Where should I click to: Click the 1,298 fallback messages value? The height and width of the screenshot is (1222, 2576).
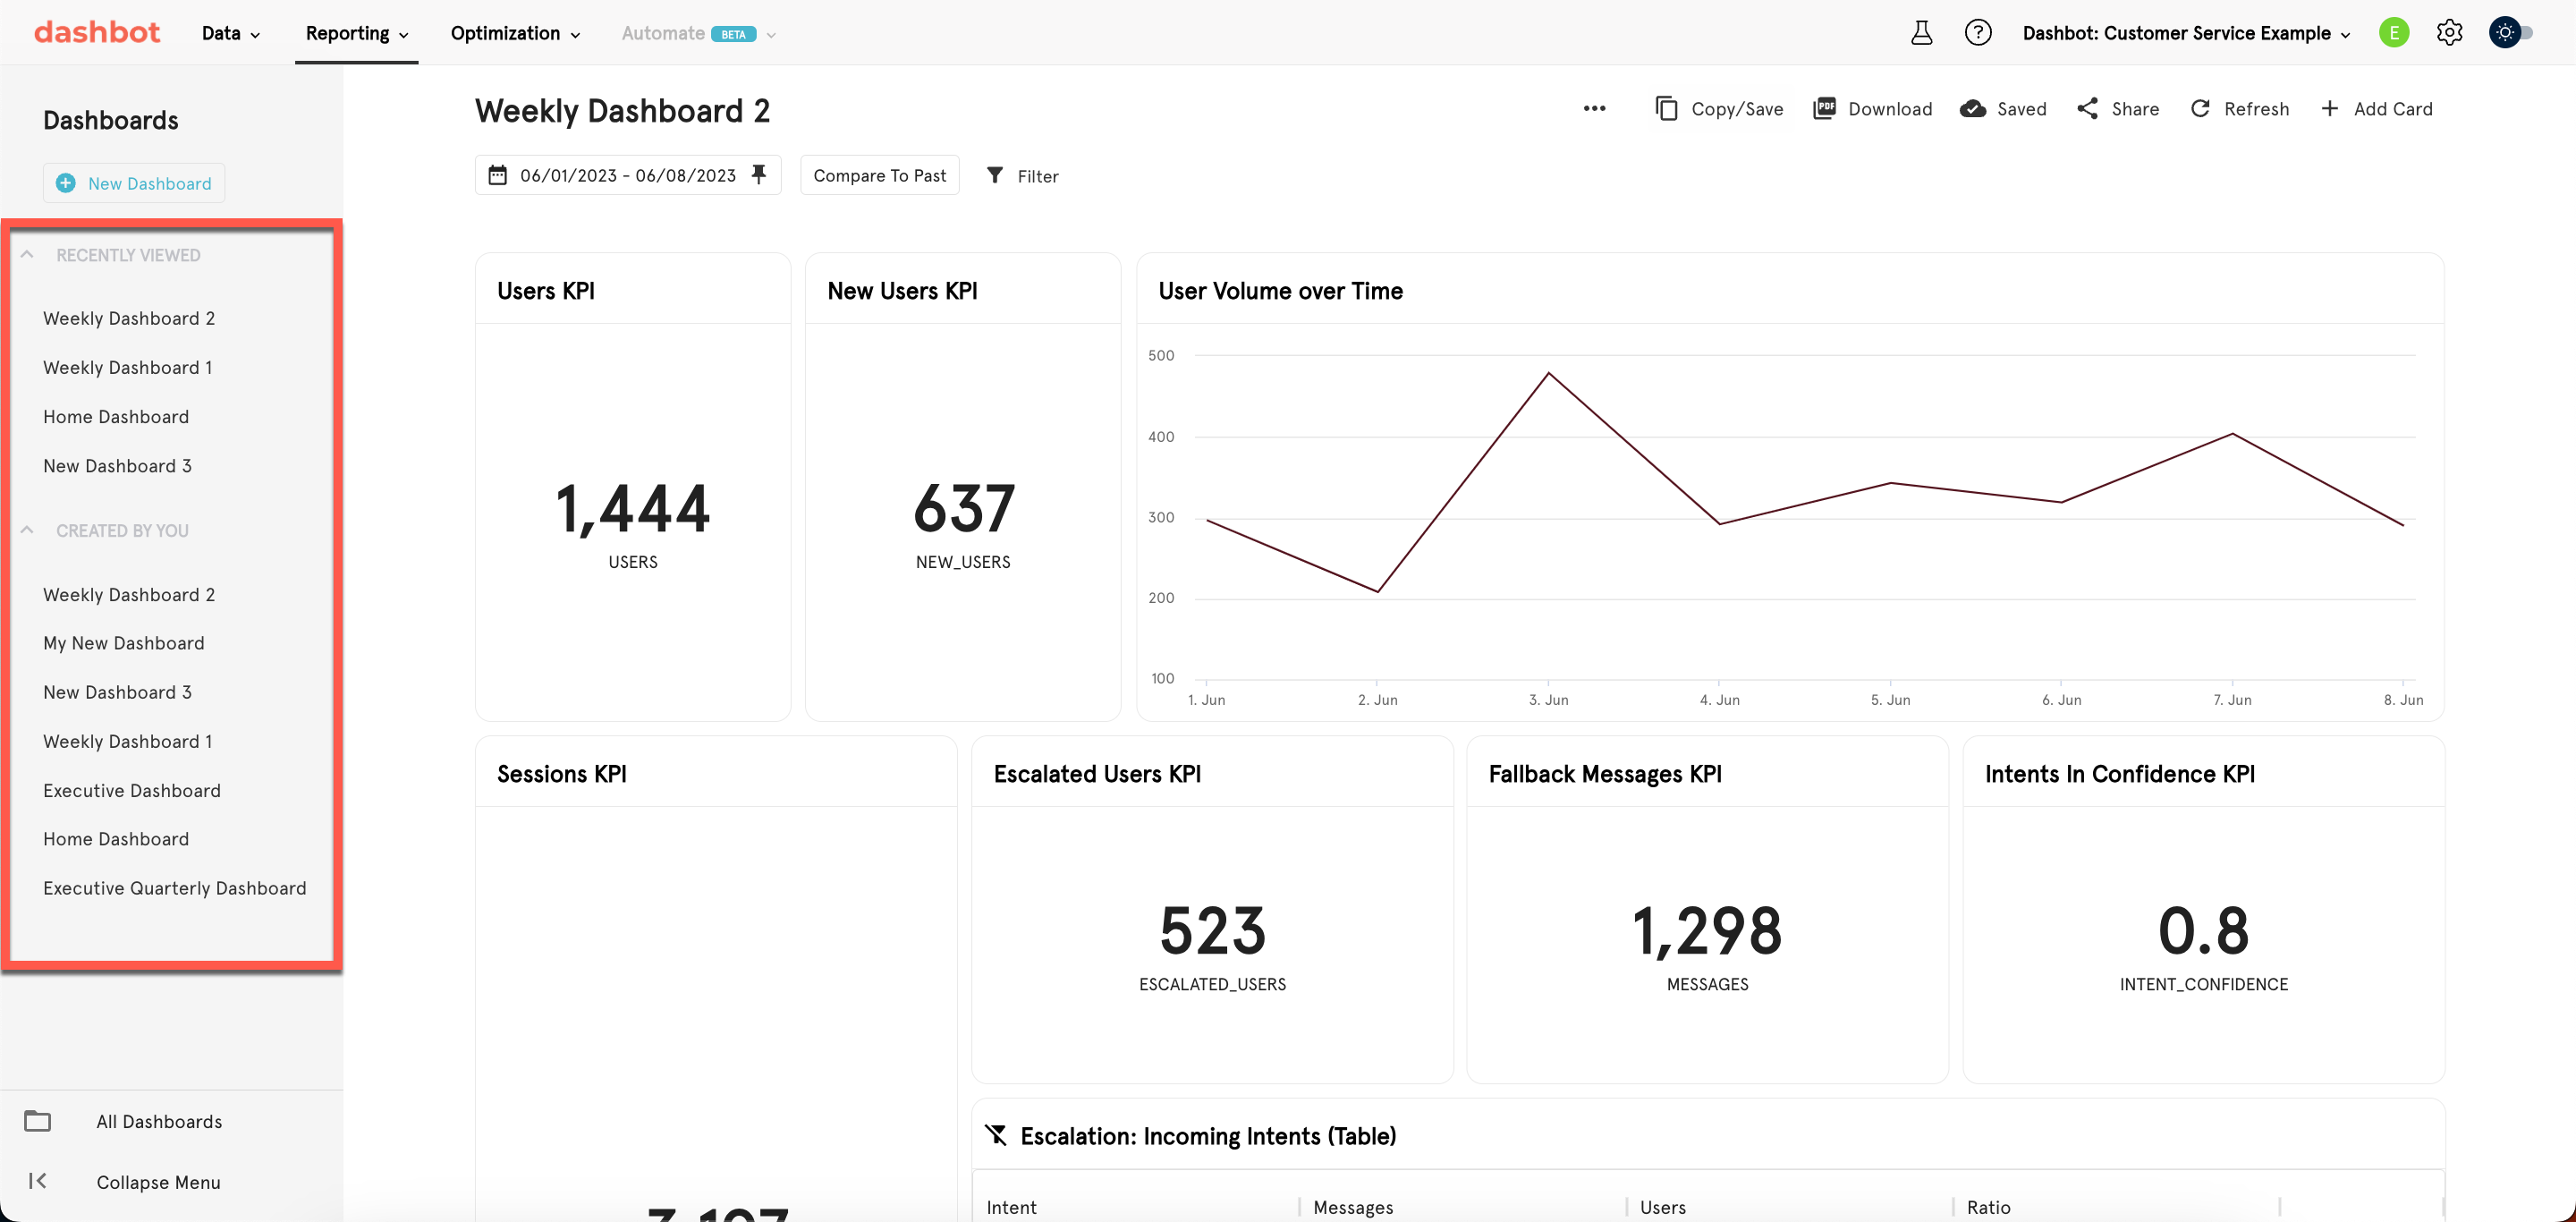coord(1707,931)
